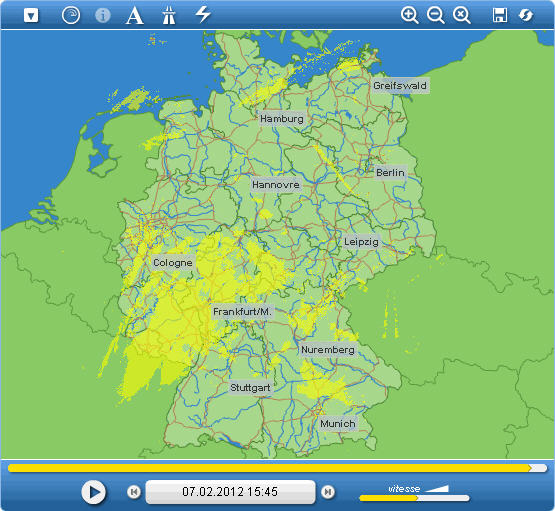The width and height of the screenshot is (555, 511).
Task: Open the dropdown arrow menu in toolbar
Action: click(31, 16)
